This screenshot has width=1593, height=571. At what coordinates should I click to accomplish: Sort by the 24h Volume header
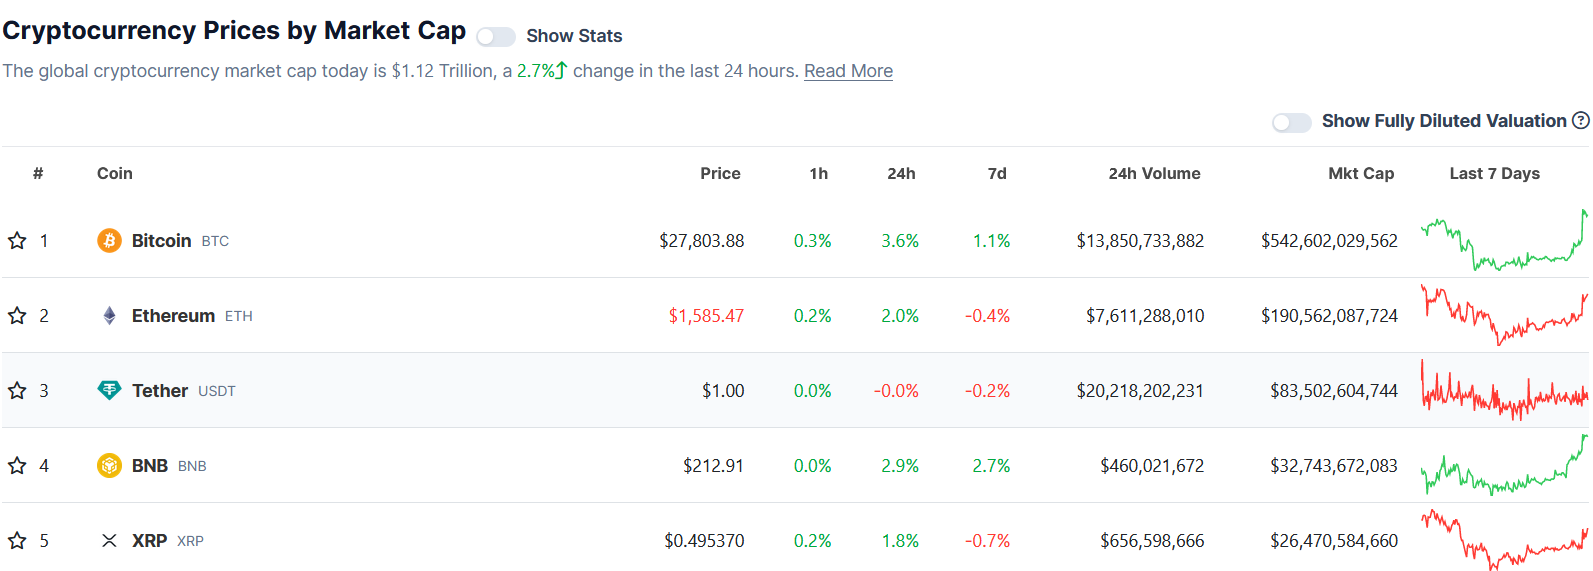[x=1154, y=174]
